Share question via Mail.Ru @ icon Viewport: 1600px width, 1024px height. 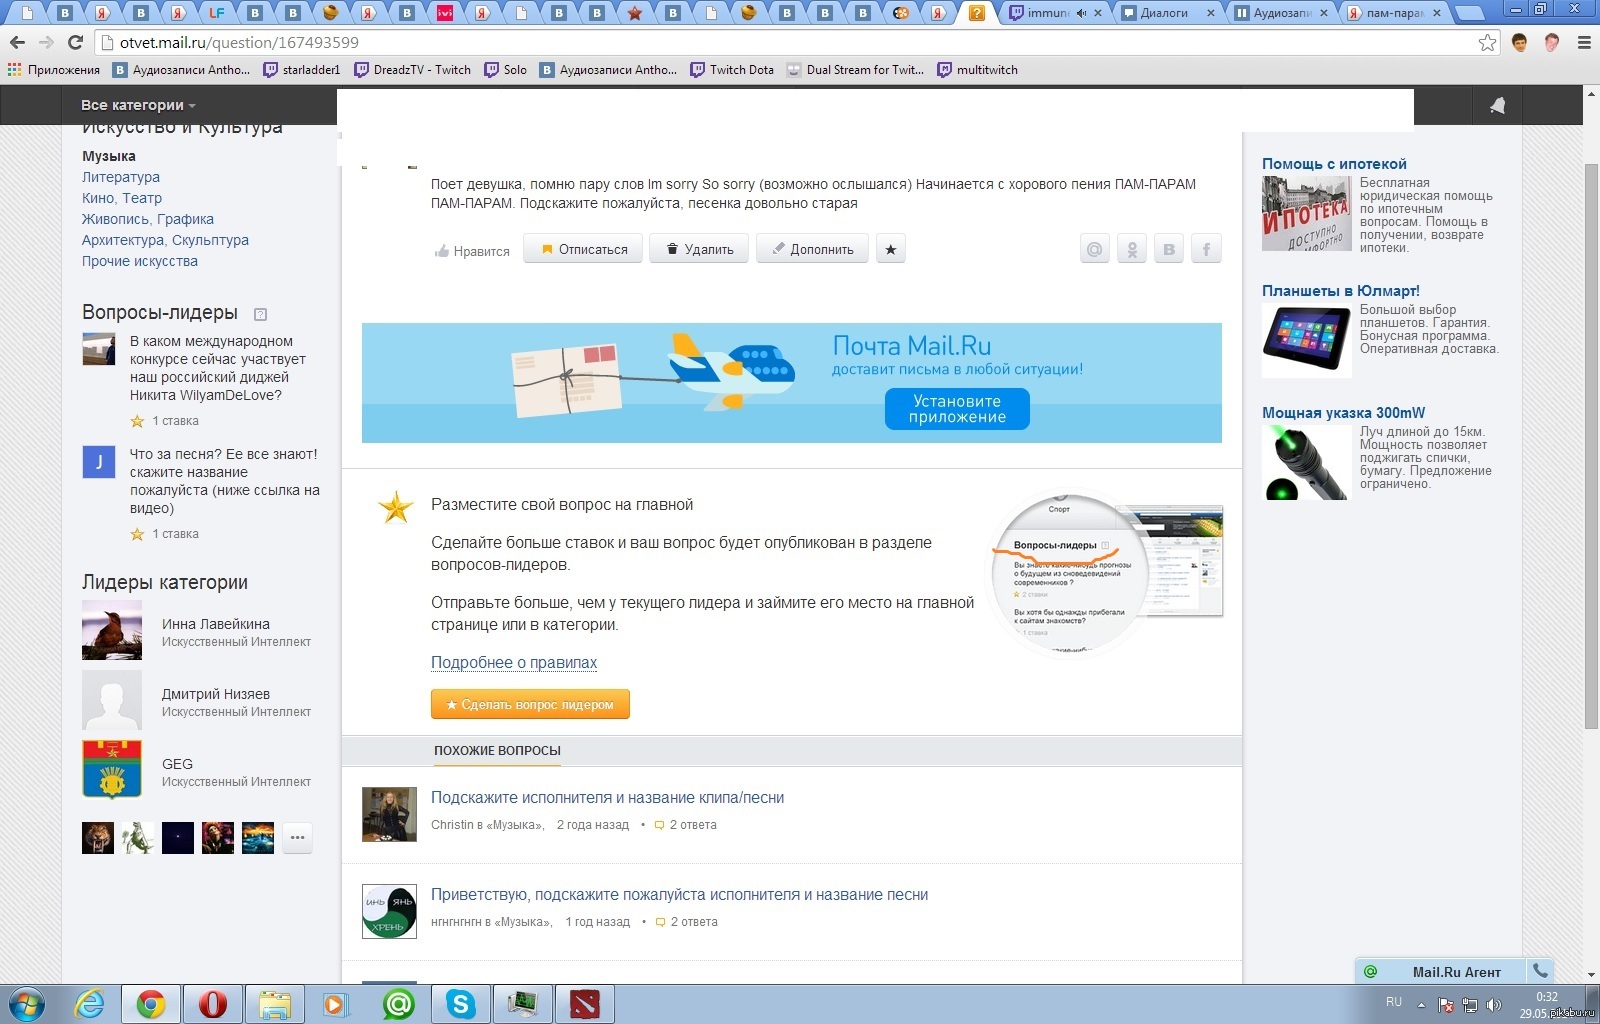point(1095,250)
